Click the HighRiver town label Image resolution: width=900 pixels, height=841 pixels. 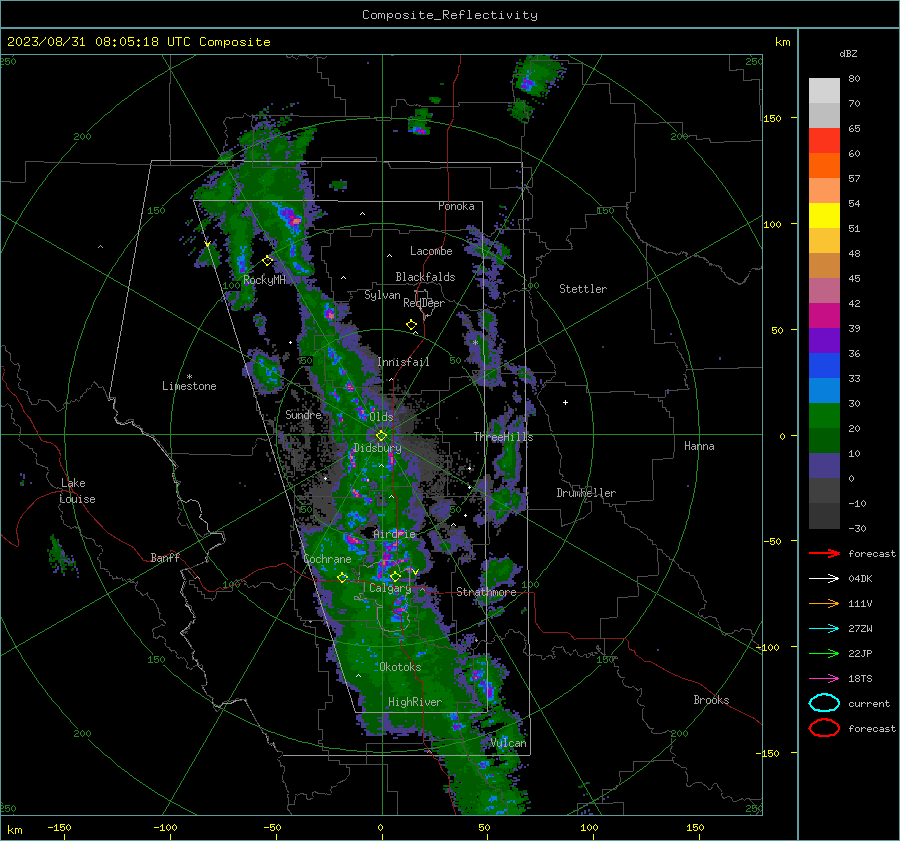coord(414,702)
